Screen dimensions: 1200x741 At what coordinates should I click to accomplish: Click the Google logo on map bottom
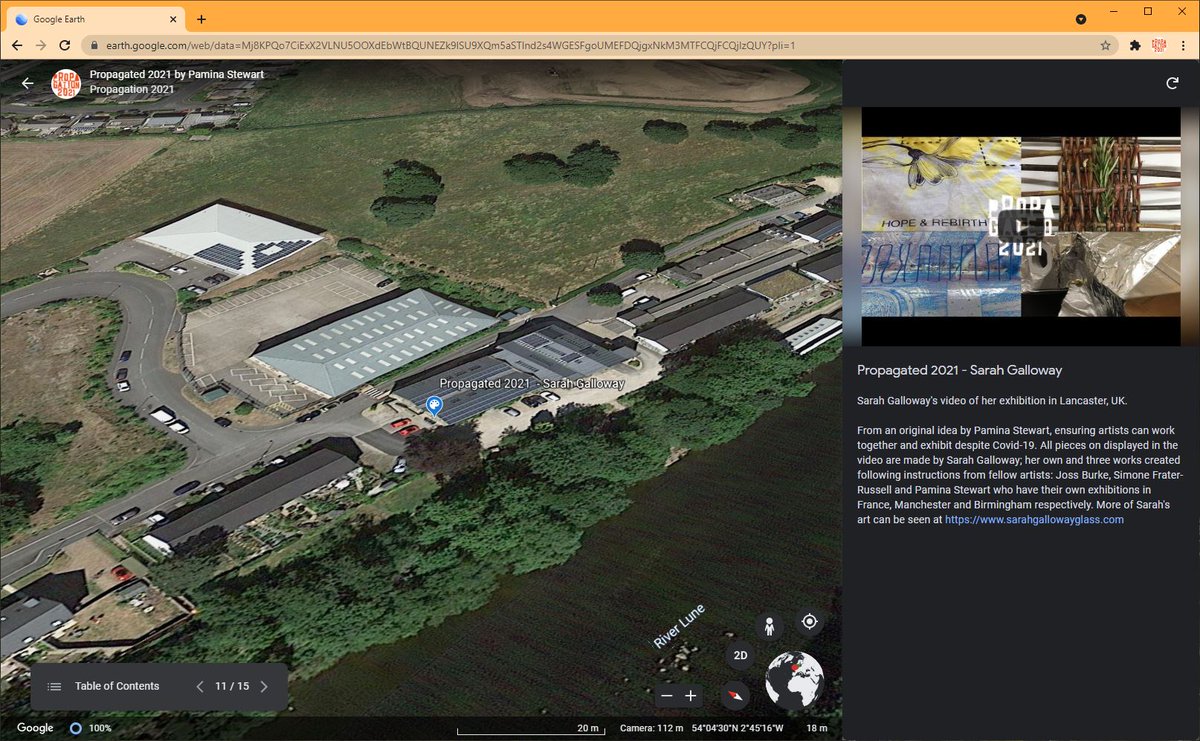[35, 728]
